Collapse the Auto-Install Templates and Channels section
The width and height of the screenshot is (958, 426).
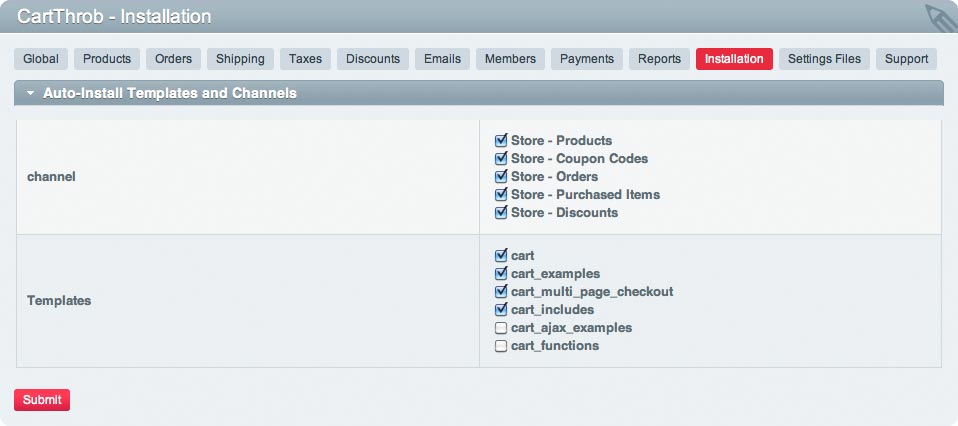click(478, 94)
